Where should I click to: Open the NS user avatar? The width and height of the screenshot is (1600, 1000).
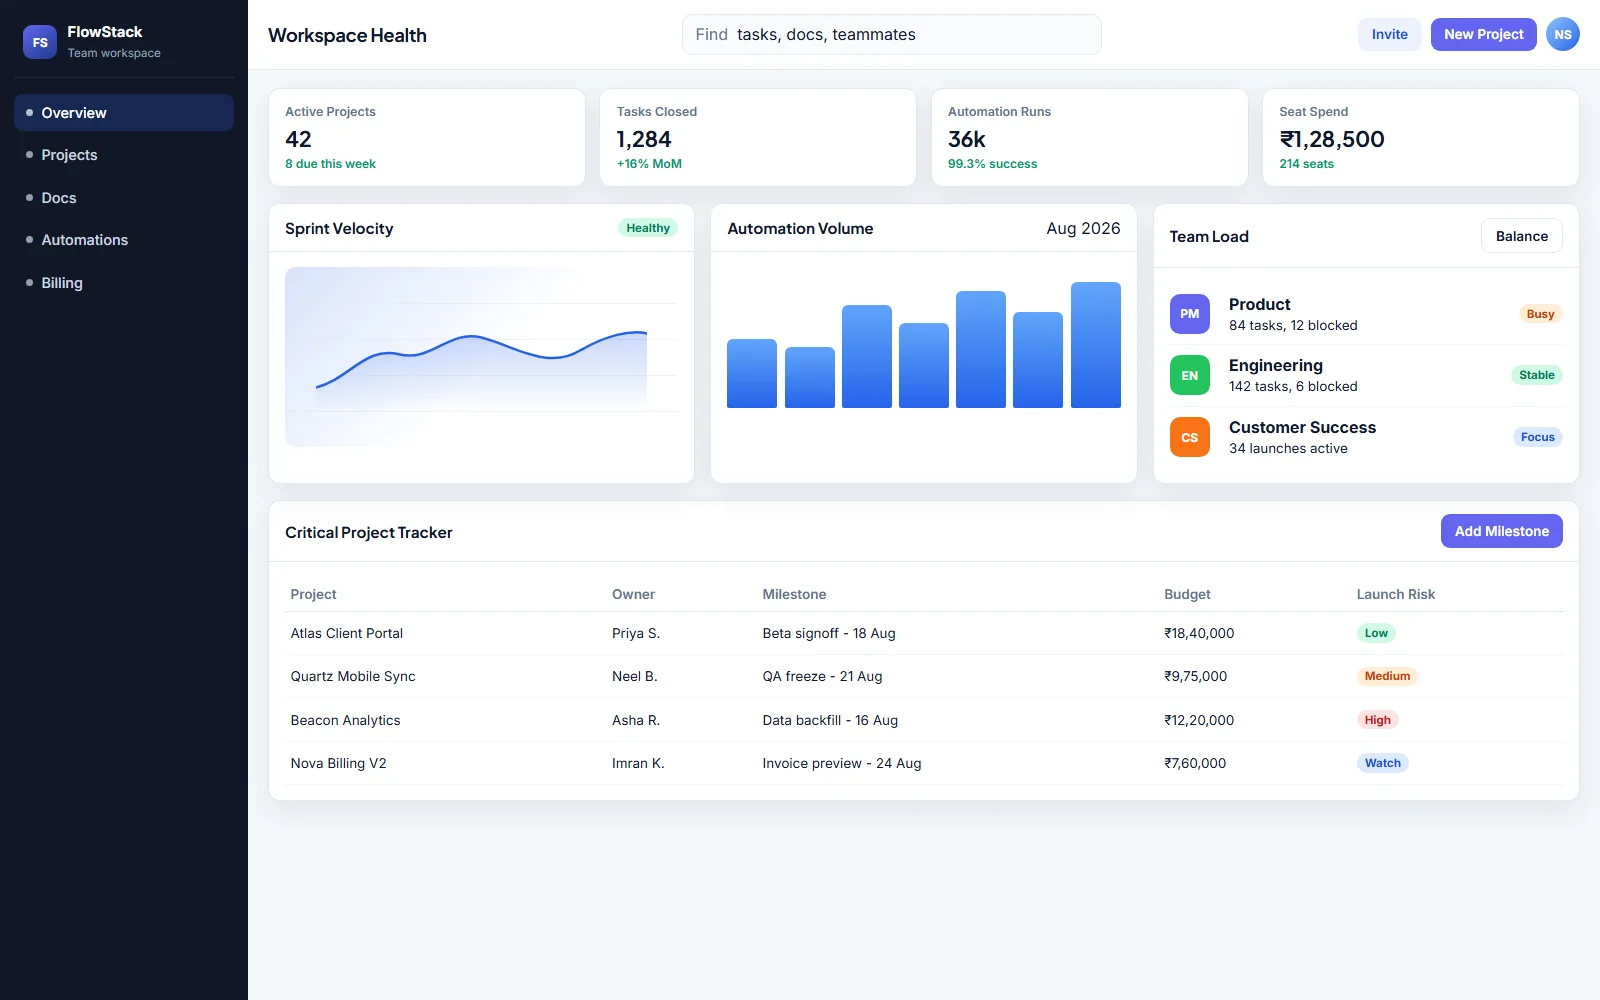coord(1562,34)
